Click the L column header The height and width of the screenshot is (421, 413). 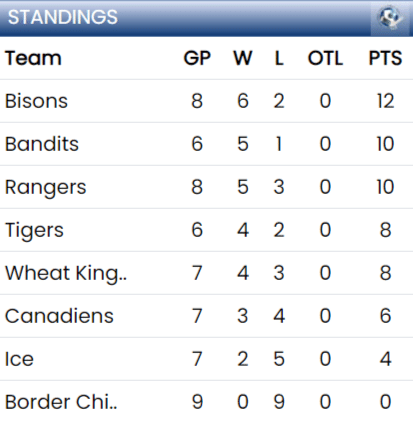[x=279, y=58]
